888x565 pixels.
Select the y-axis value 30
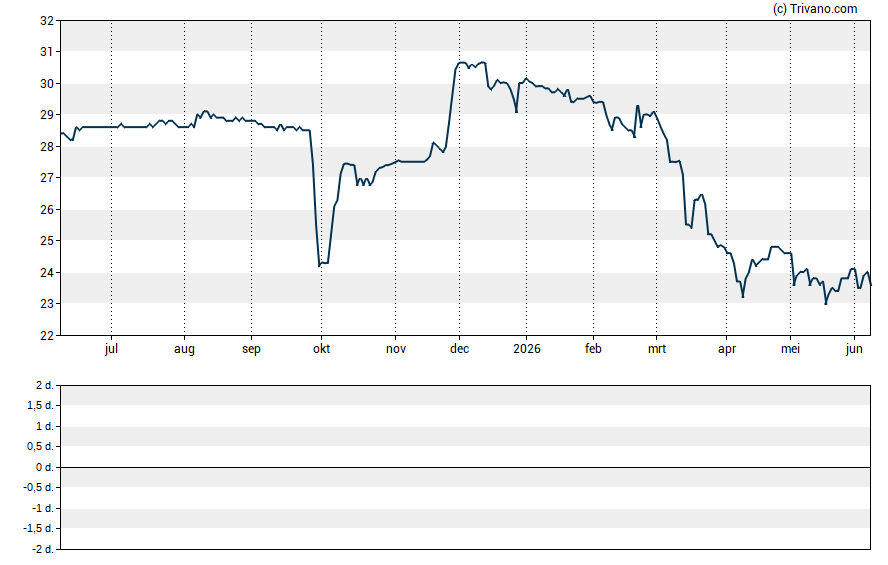[x=47, y=84]
